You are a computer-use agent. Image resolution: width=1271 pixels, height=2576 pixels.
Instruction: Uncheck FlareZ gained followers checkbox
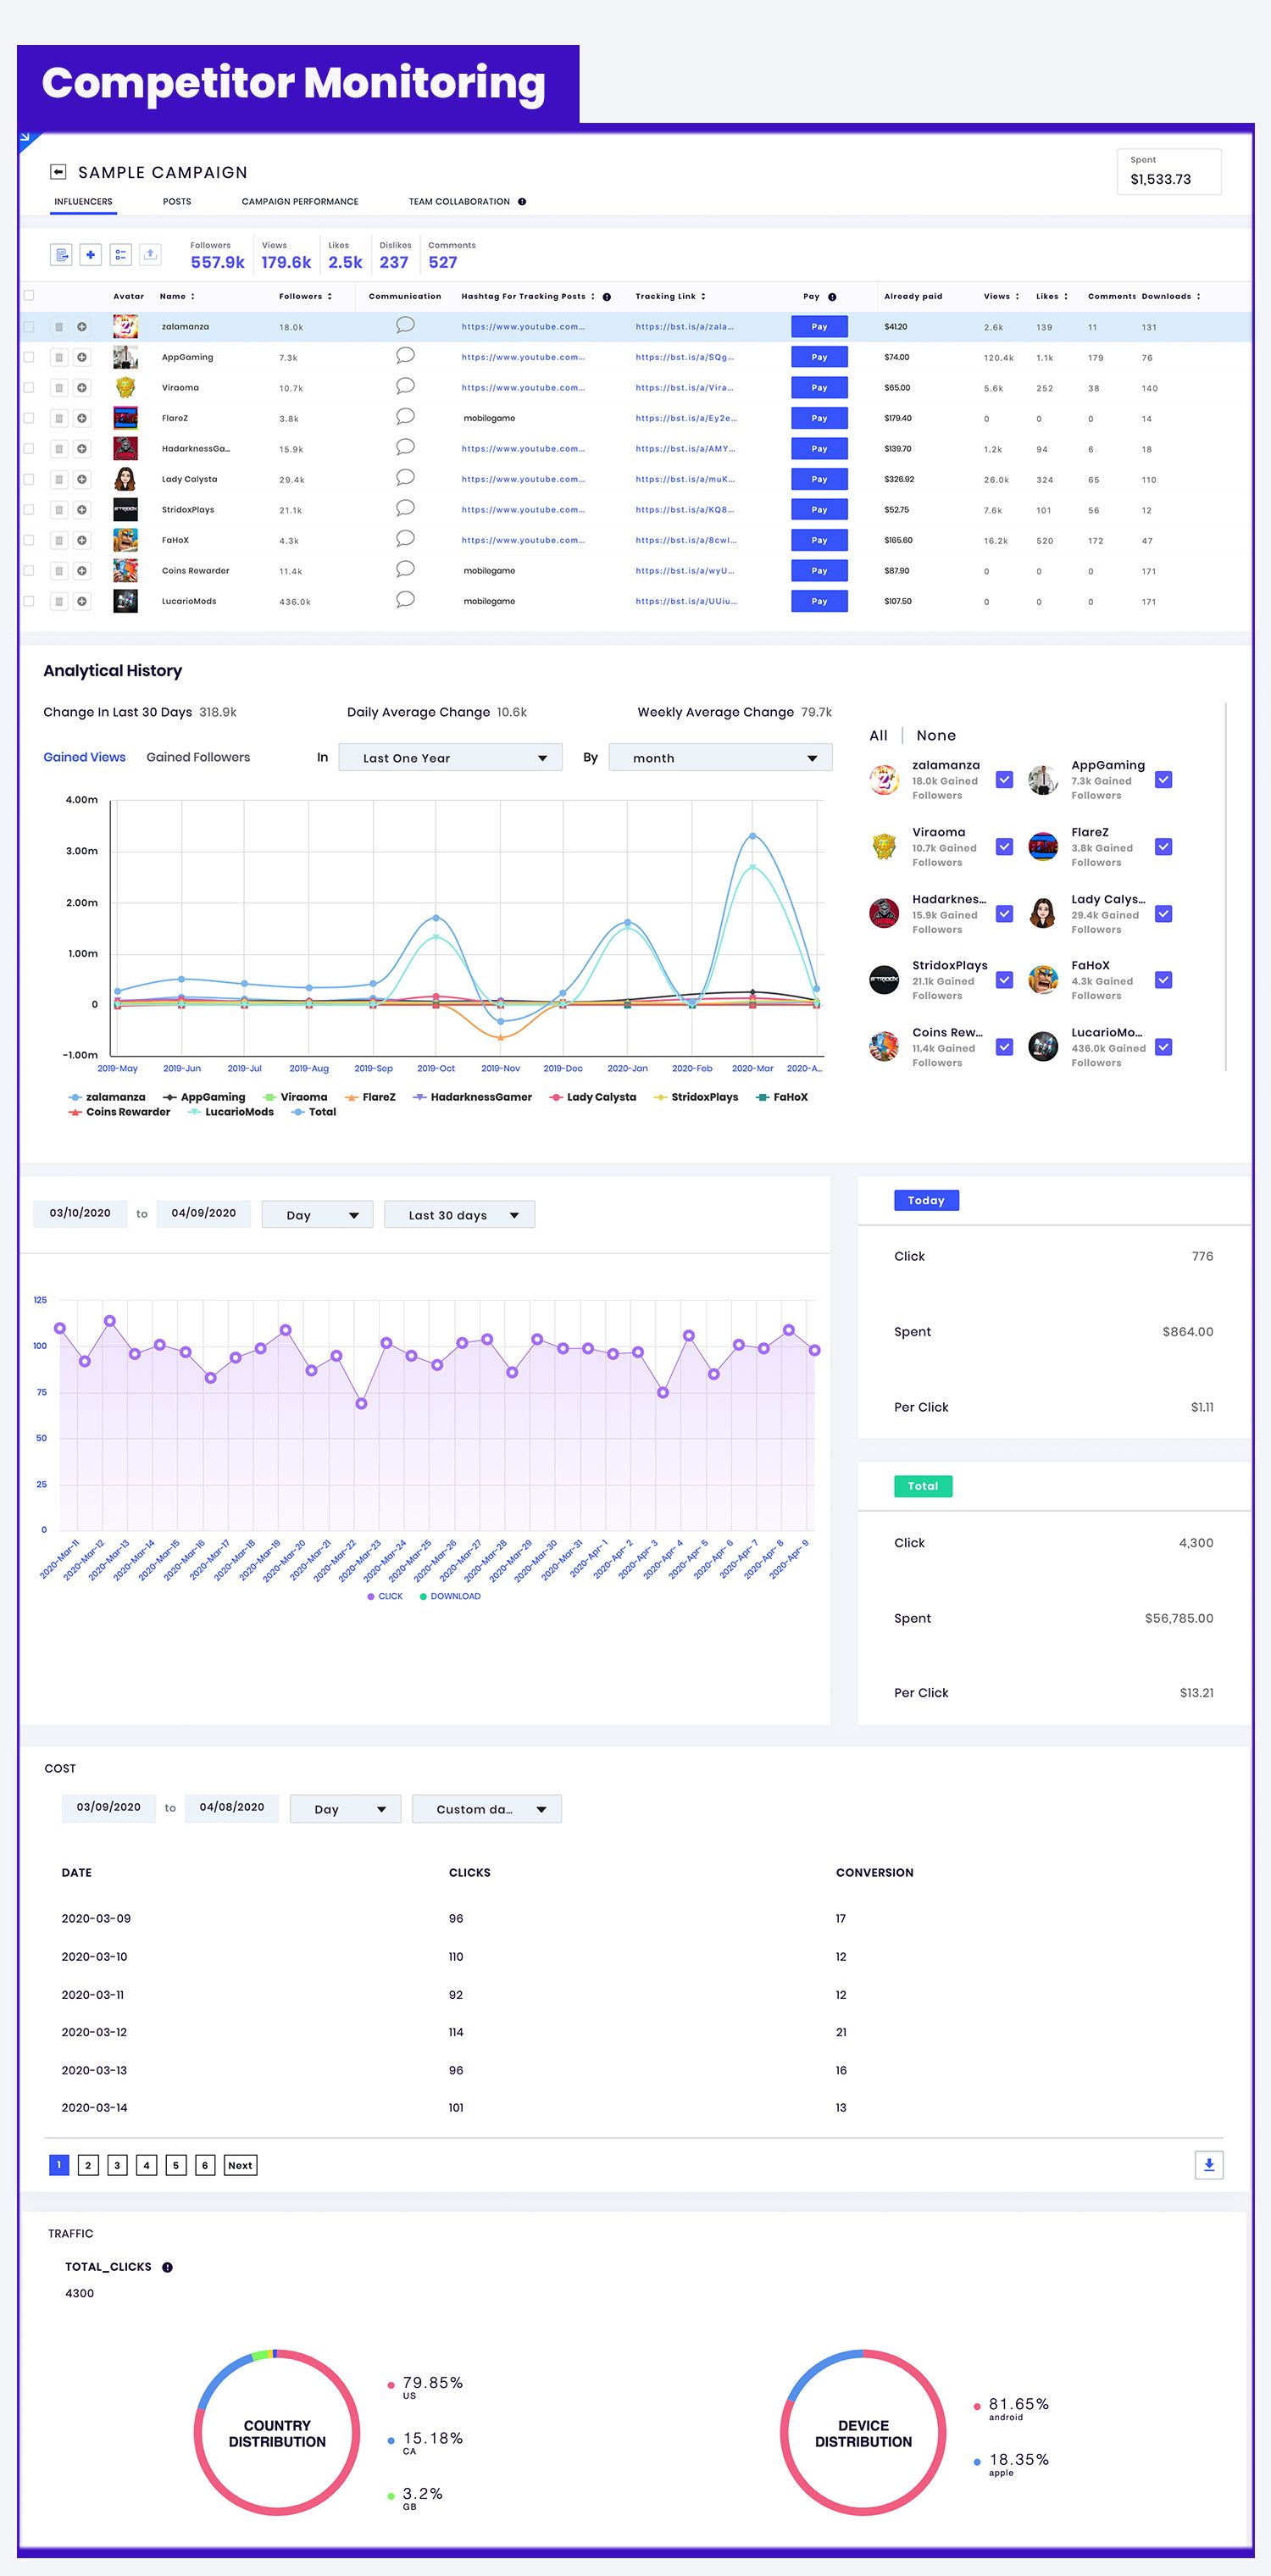coord(1163,847)
